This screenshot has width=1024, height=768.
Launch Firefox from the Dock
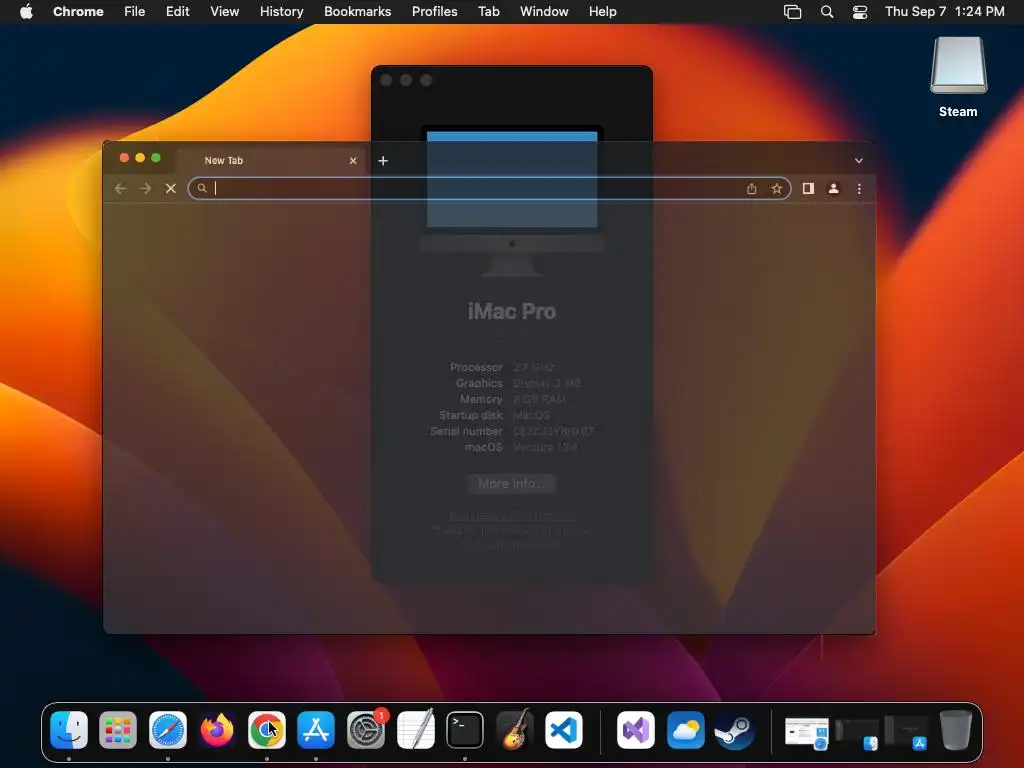[217, 729]
